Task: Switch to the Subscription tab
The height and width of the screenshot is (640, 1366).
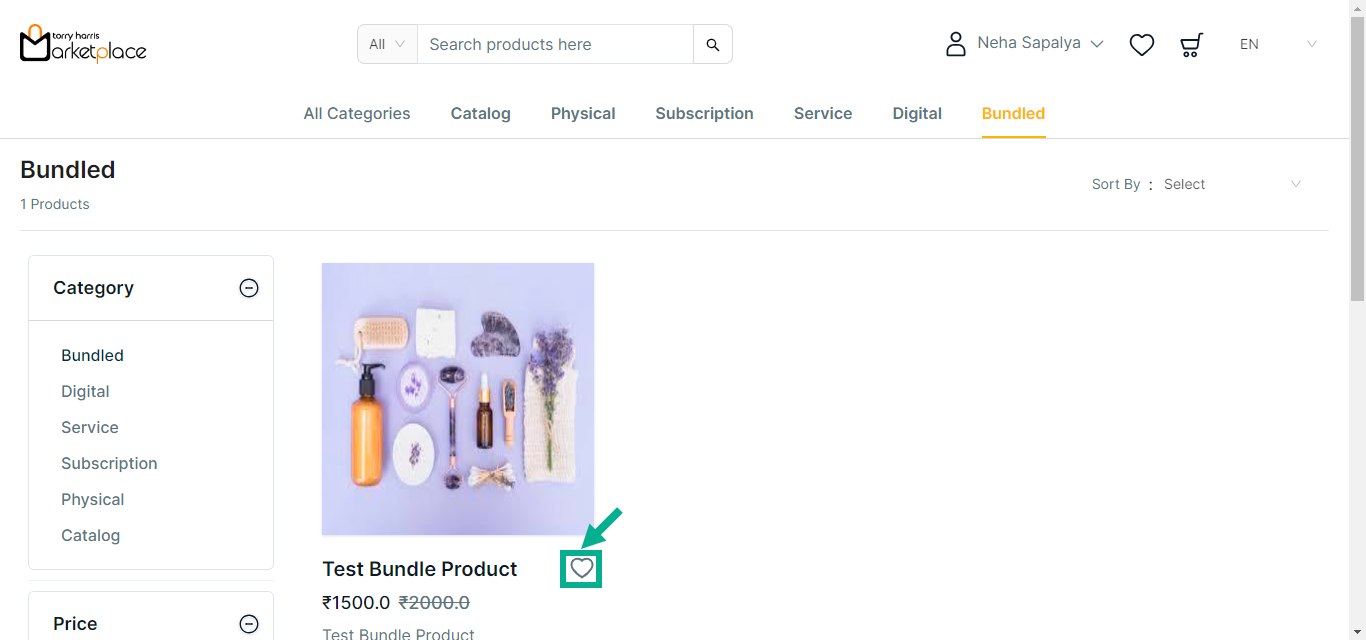Action: tap(704, 114)
